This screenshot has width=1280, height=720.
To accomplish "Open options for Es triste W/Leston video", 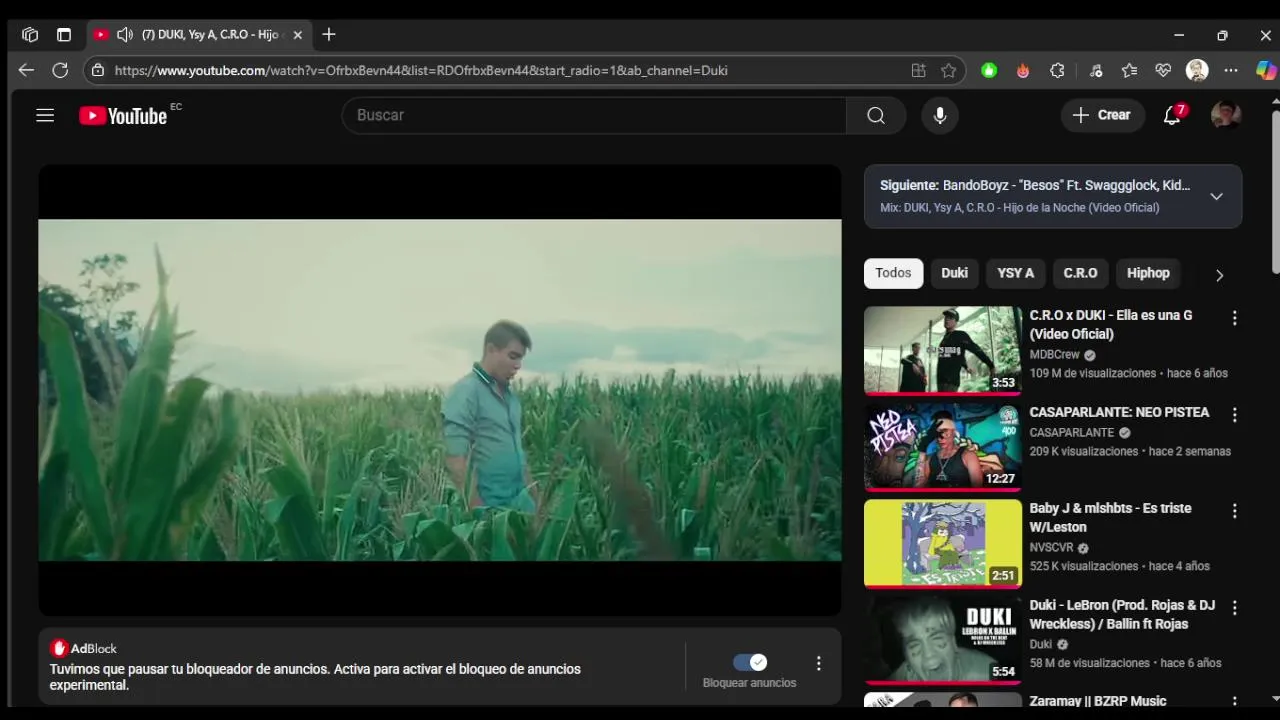I will coord(1234,511).
